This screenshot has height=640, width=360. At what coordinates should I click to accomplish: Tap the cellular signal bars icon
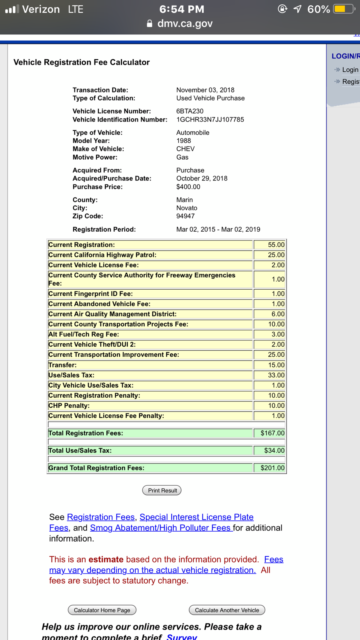(12, 9)
